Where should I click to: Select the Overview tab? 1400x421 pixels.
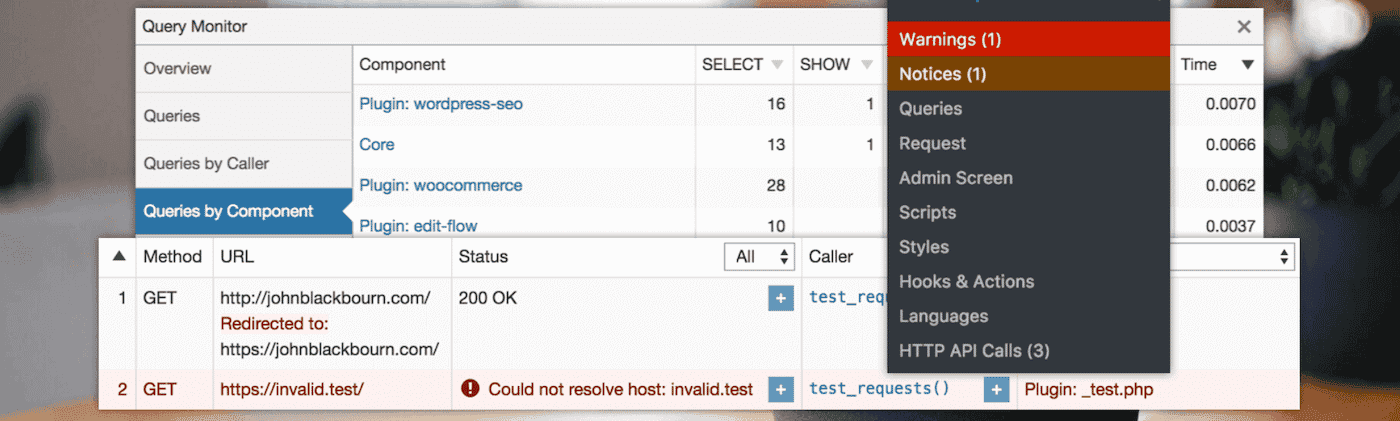click(178, 69)
